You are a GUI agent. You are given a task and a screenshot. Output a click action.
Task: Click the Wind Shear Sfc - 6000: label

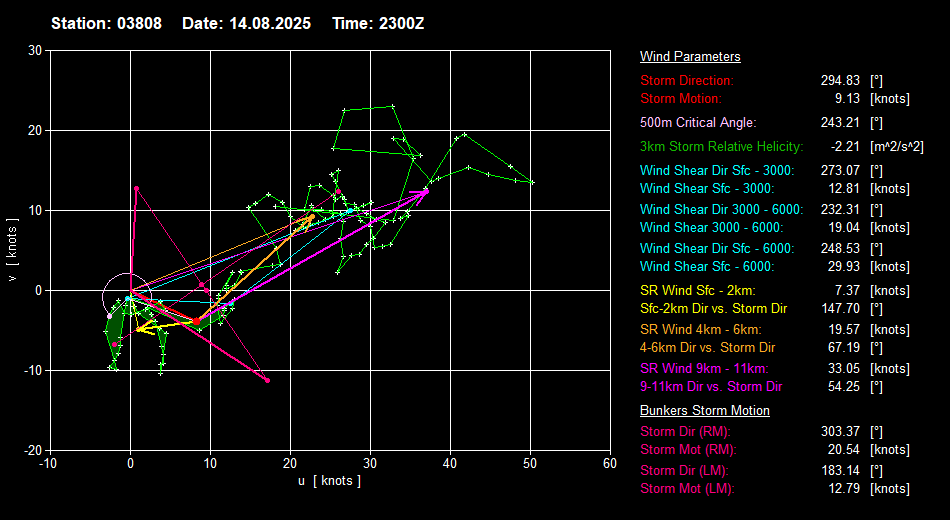point(707,267)
